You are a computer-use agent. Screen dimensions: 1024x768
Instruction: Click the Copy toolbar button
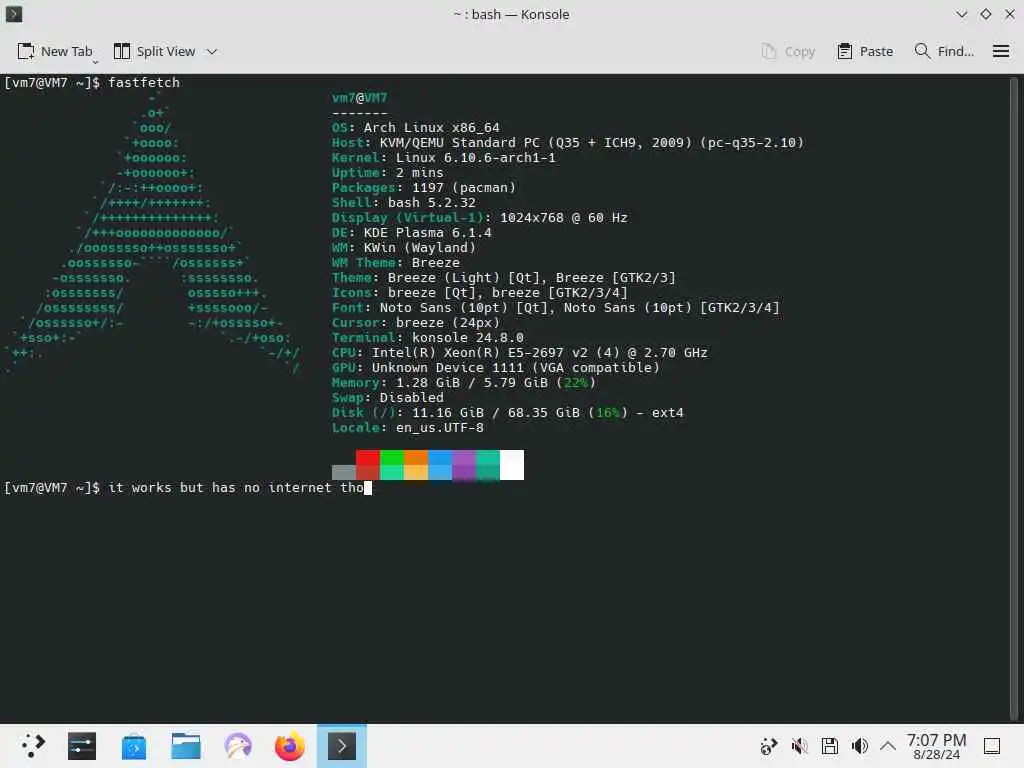pos(788,52)
